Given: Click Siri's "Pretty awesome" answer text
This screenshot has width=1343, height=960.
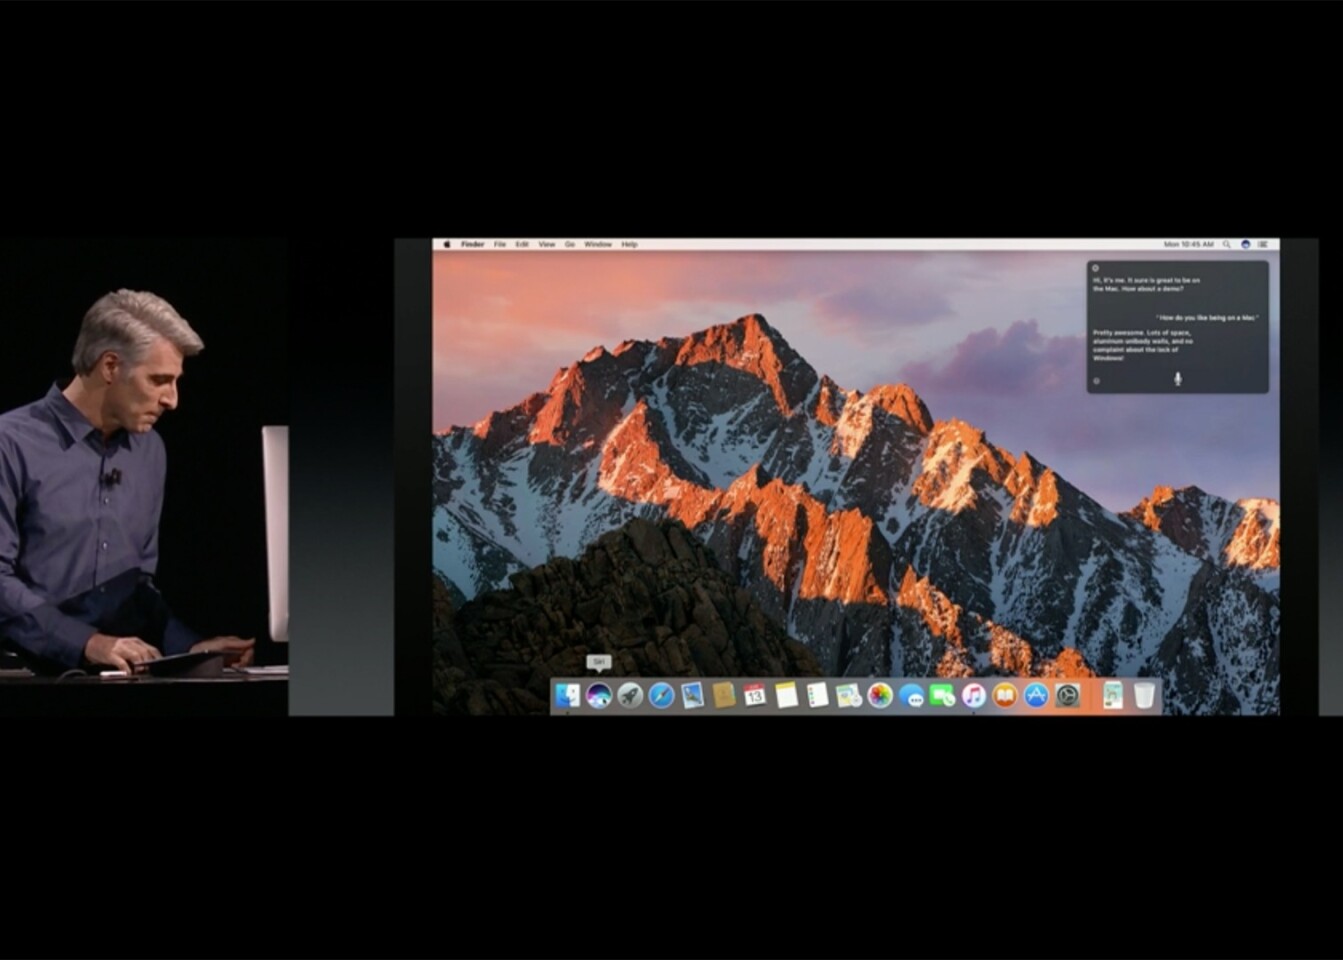Looking at the screenshot, I should pos(1144,345).
